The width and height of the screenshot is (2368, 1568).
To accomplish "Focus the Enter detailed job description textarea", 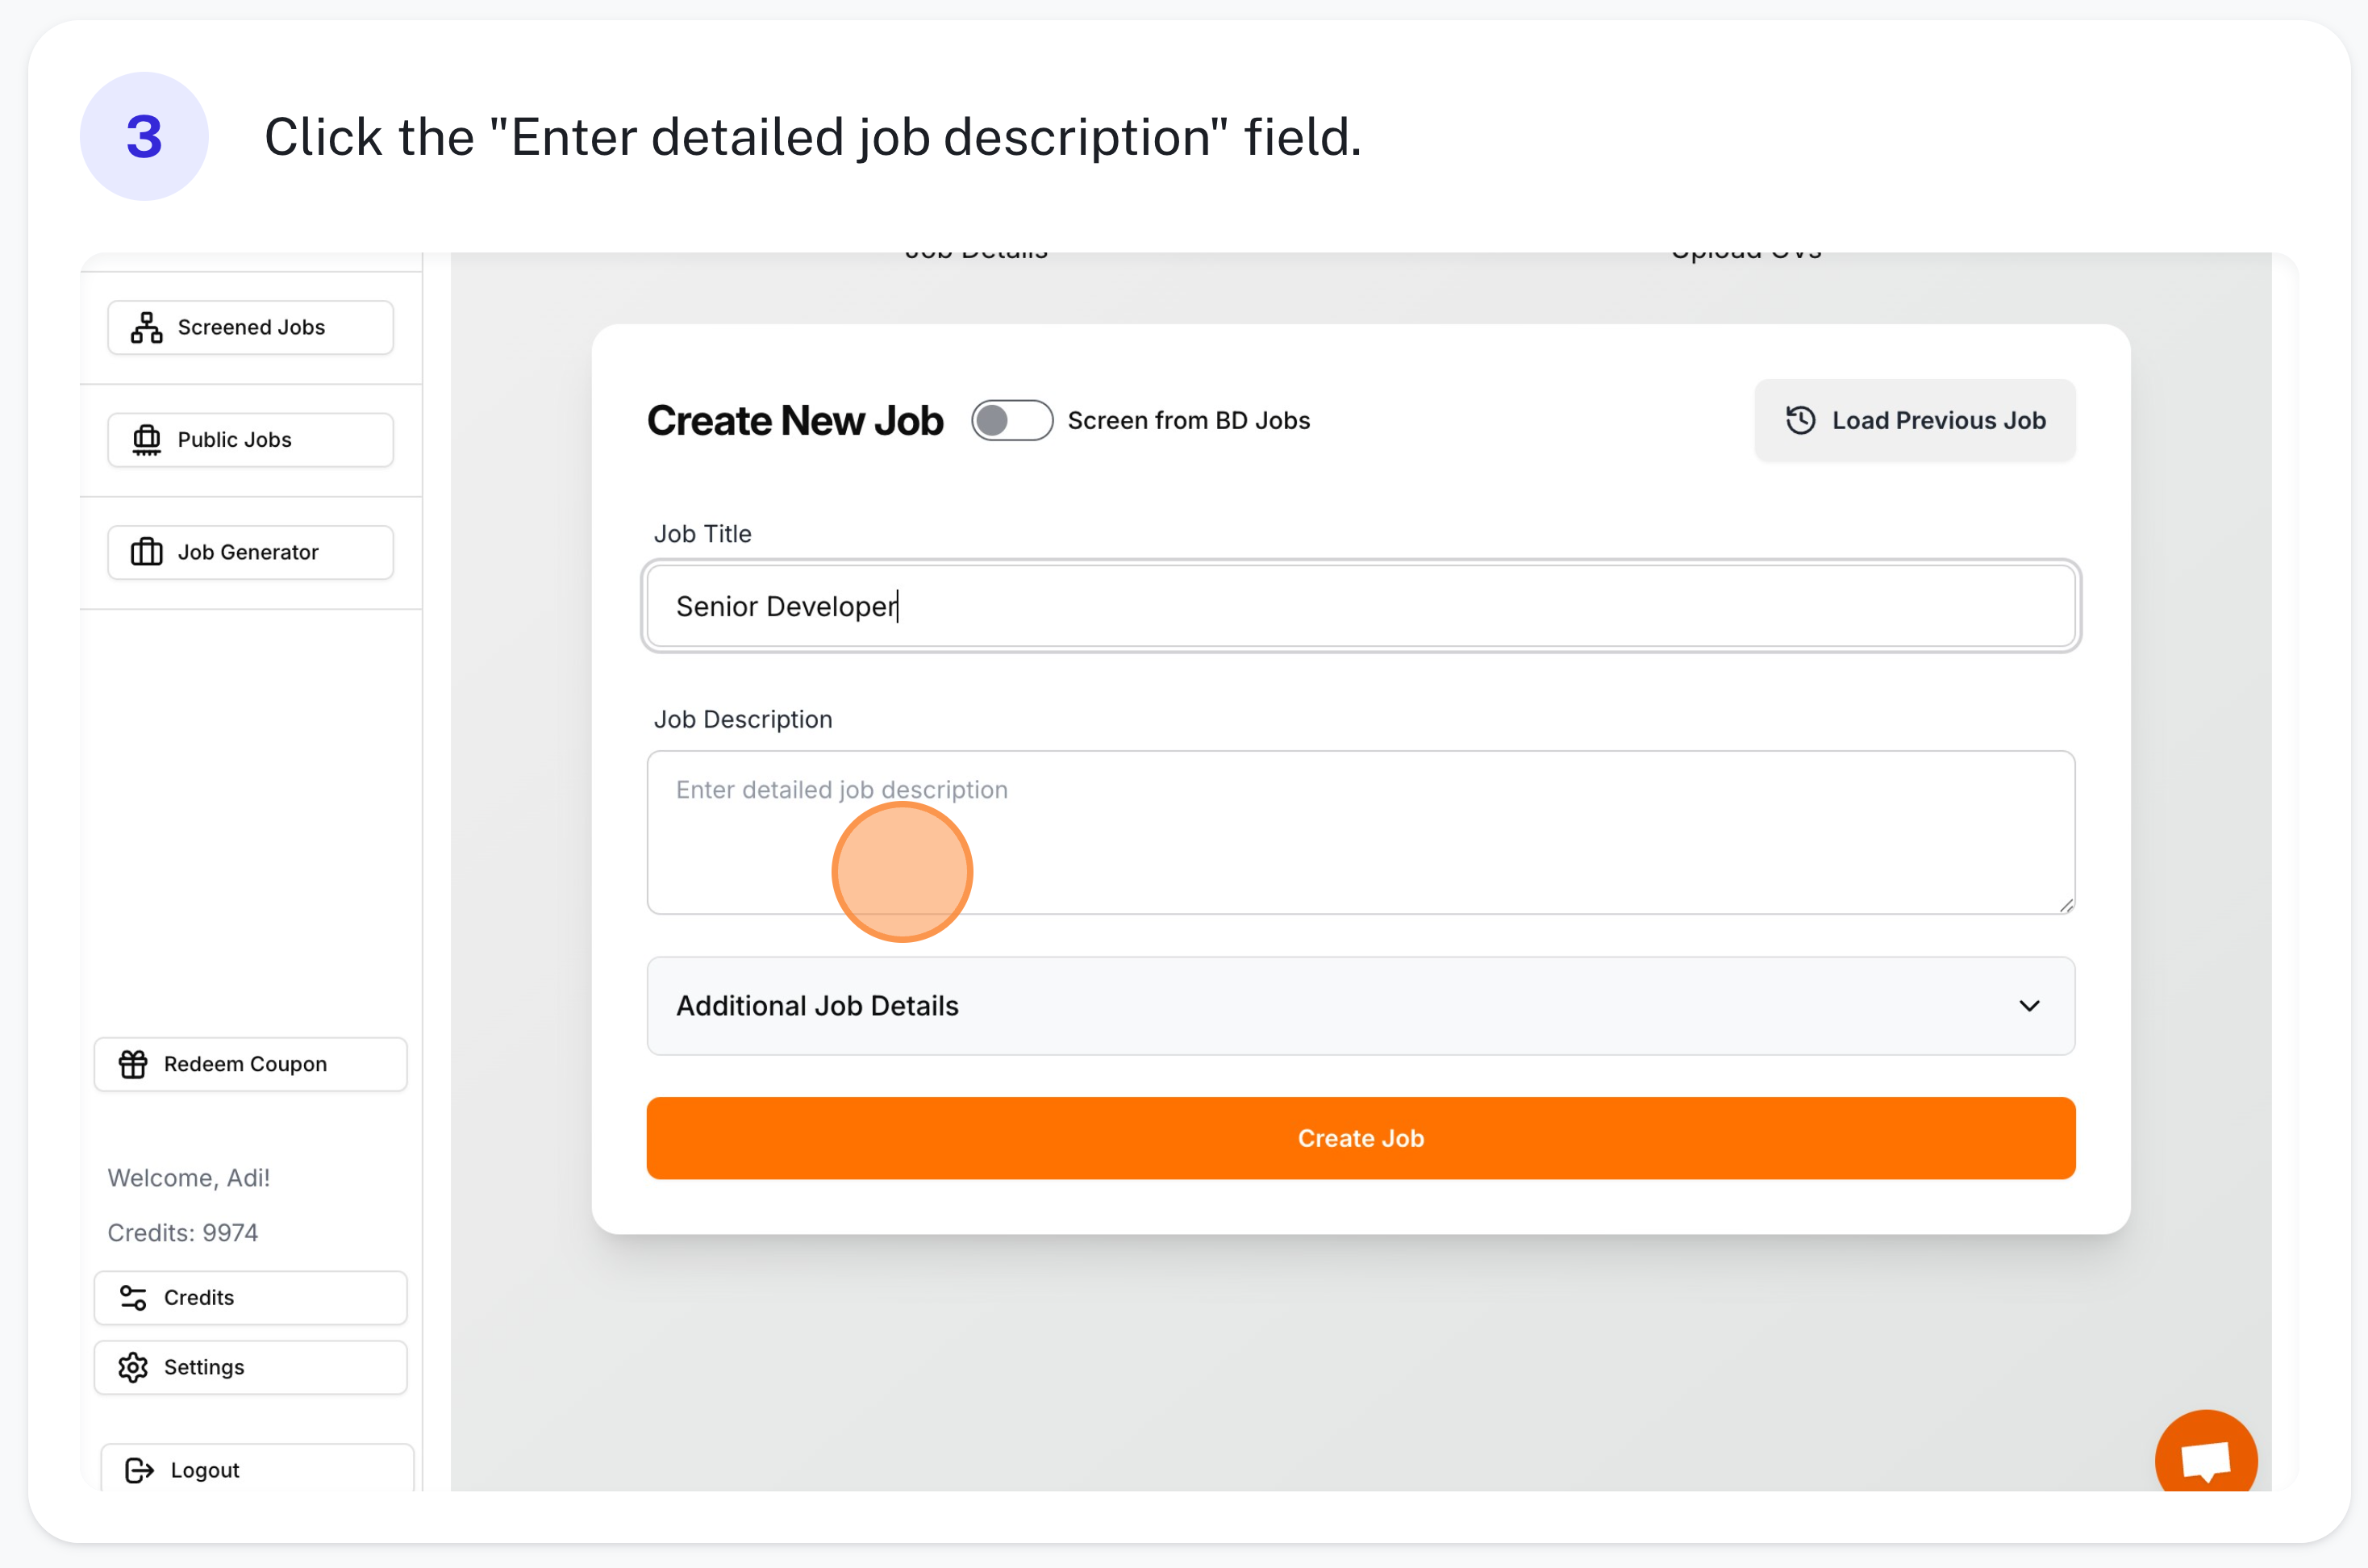I will click(1360, 832).
